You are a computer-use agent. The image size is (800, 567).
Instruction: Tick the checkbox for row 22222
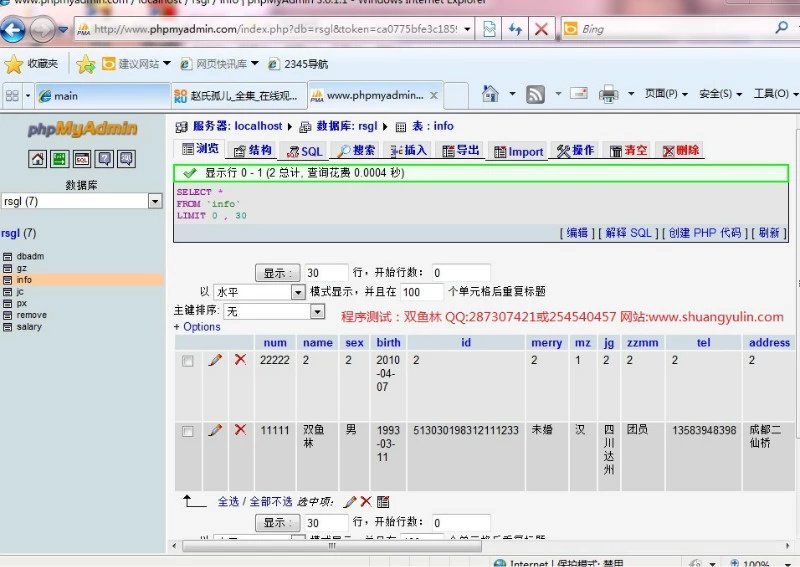(188, 361)
